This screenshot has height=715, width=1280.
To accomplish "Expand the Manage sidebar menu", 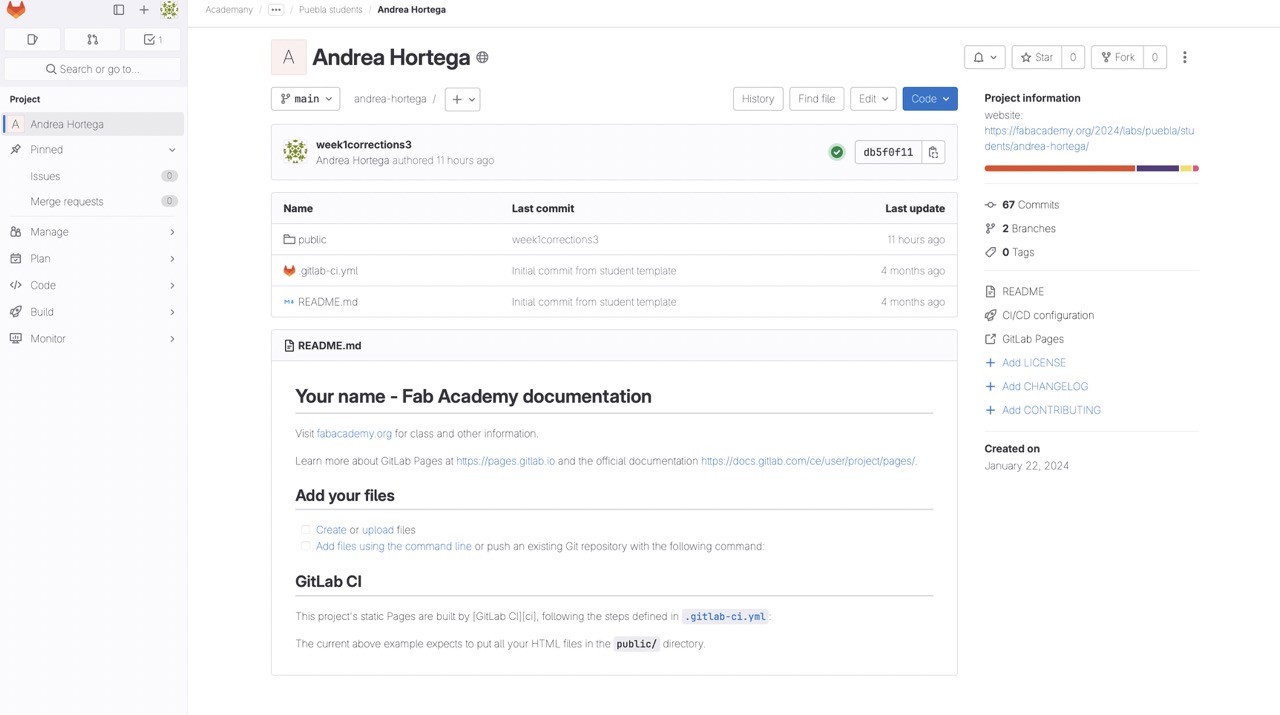I will (93, 232).
